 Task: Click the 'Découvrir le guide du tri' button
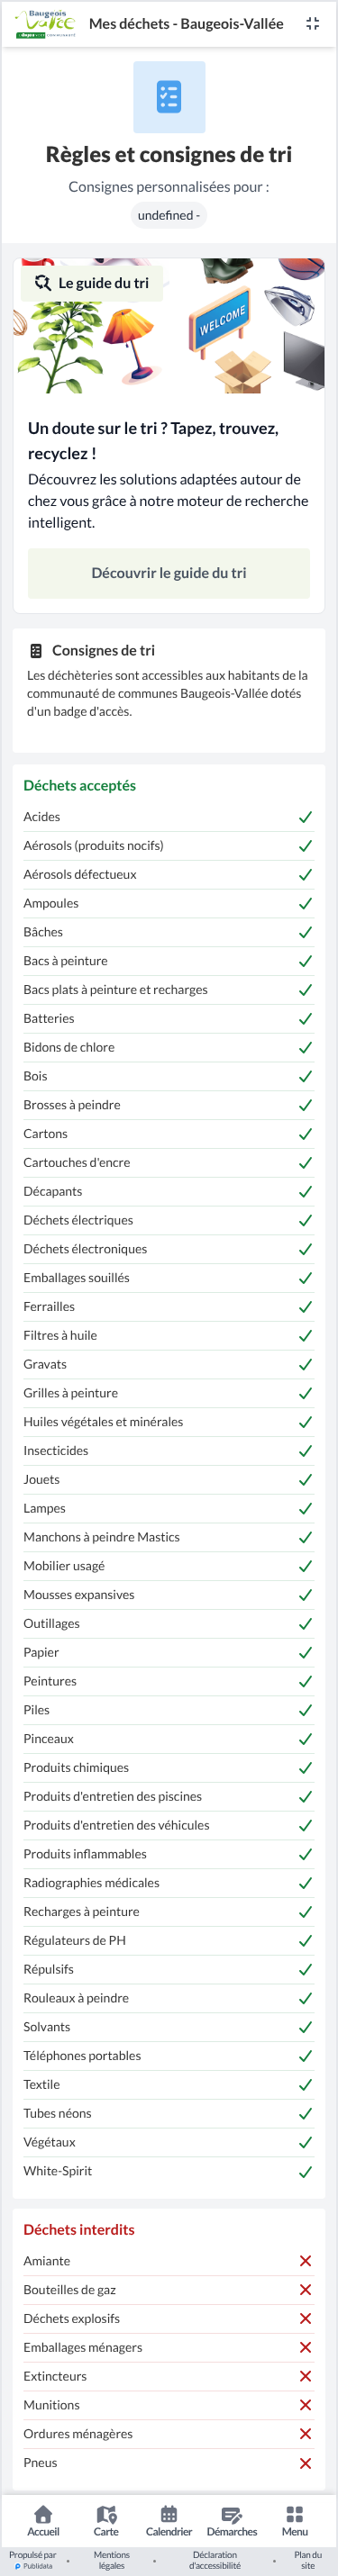pyautogui.click(x=169, y=573)
